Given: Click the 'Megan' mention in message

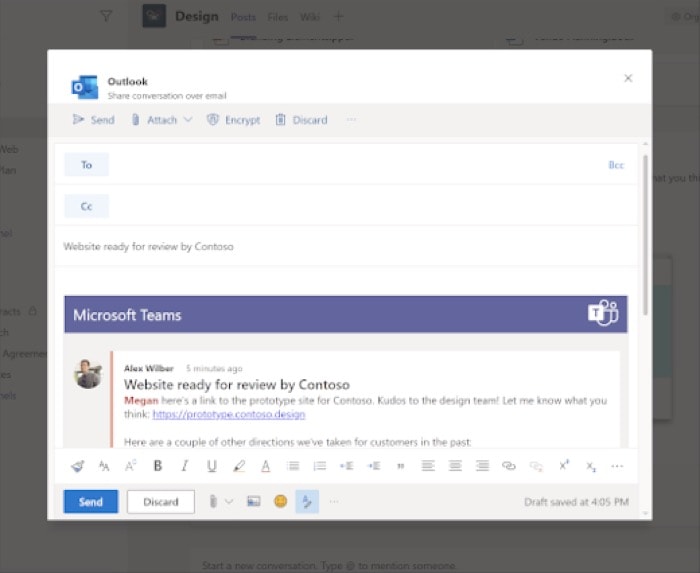Looking at the screenshot, I should coord(141,400).
